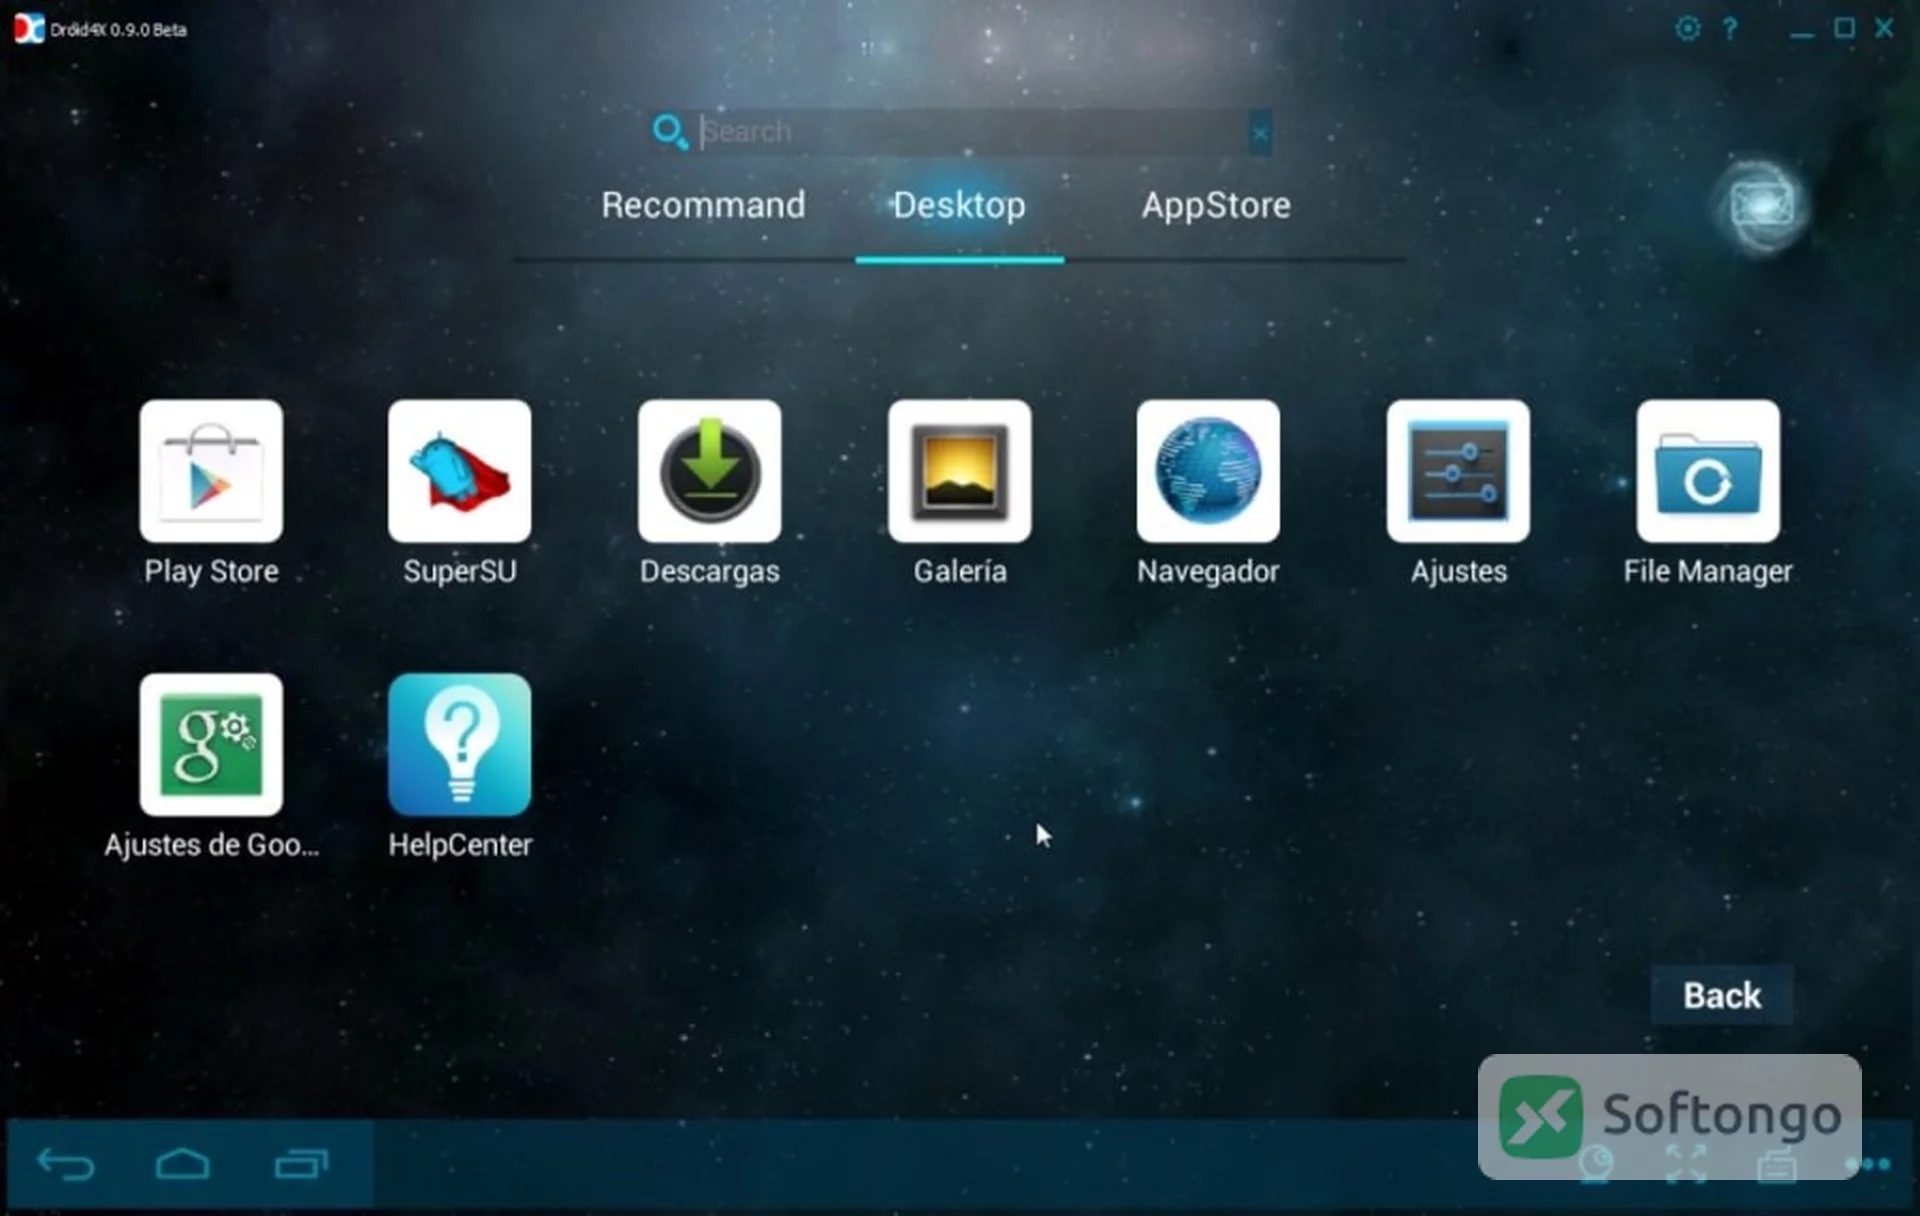
Task: Switch to the AppStore tab
Action: click(1216, 205)
